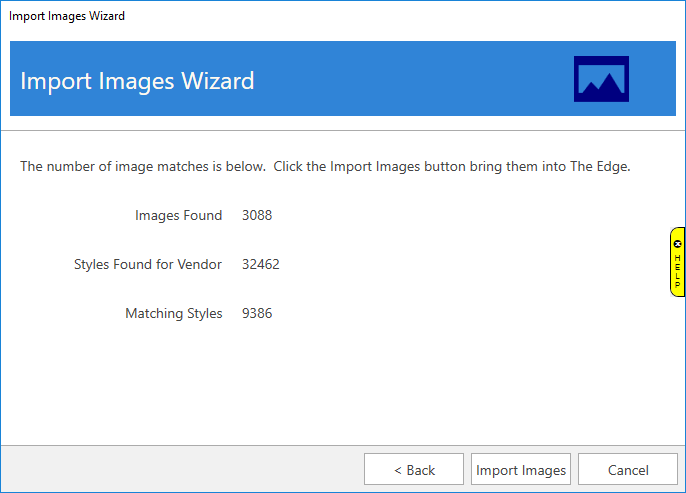
Task: Click the instruction text about image matches
Action: pos(325,166)
